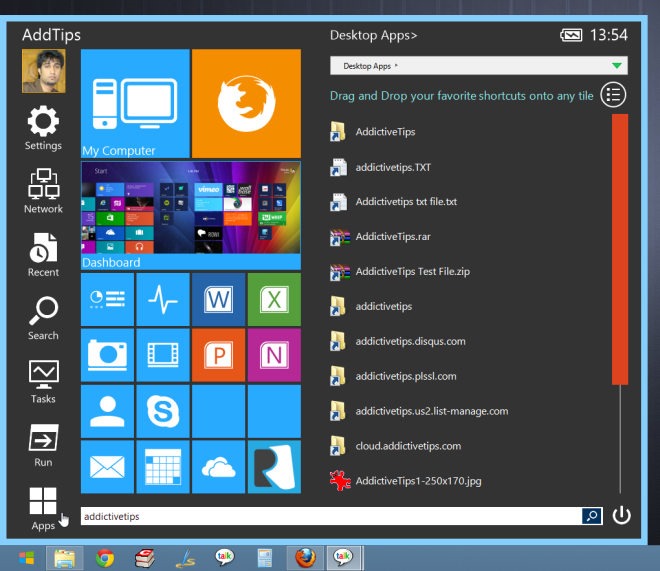The image size is (660, 571).
Task: Open the active Google Talk taskbar button
Action: coord(344,558)
